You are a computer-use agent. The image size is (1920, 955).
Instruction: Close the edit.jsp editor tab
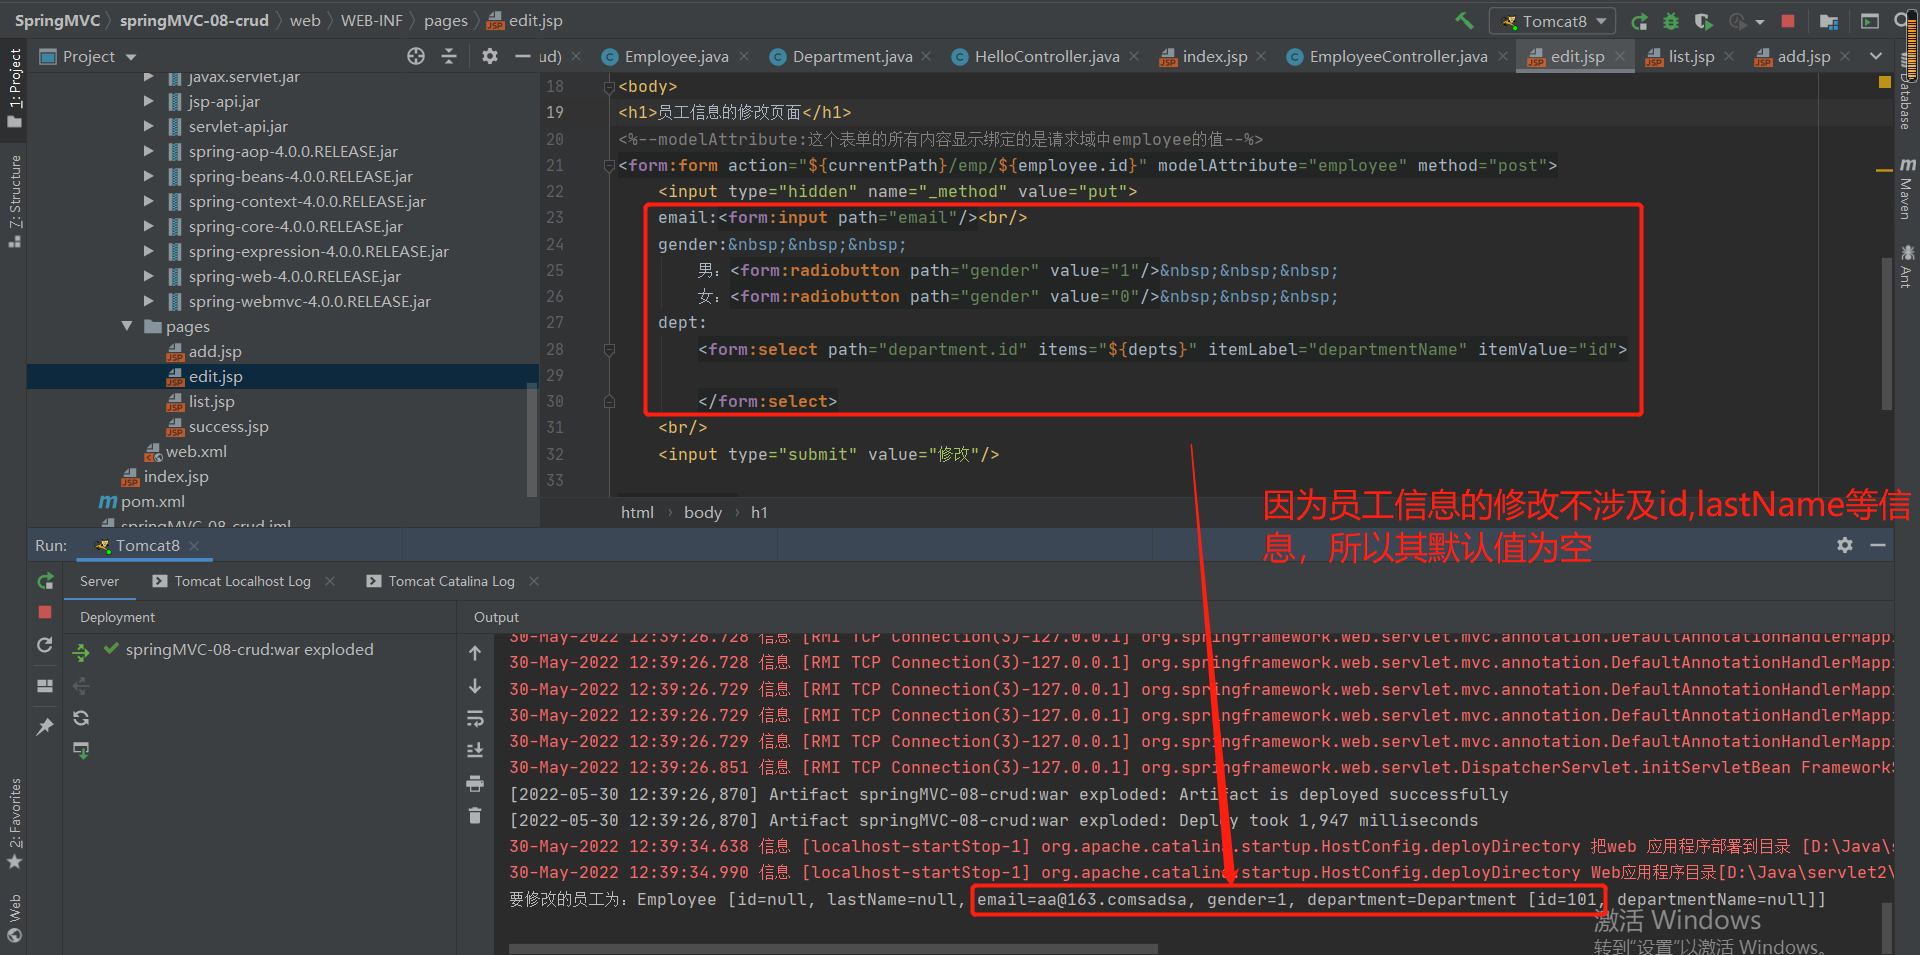(x=1620, y=57)
